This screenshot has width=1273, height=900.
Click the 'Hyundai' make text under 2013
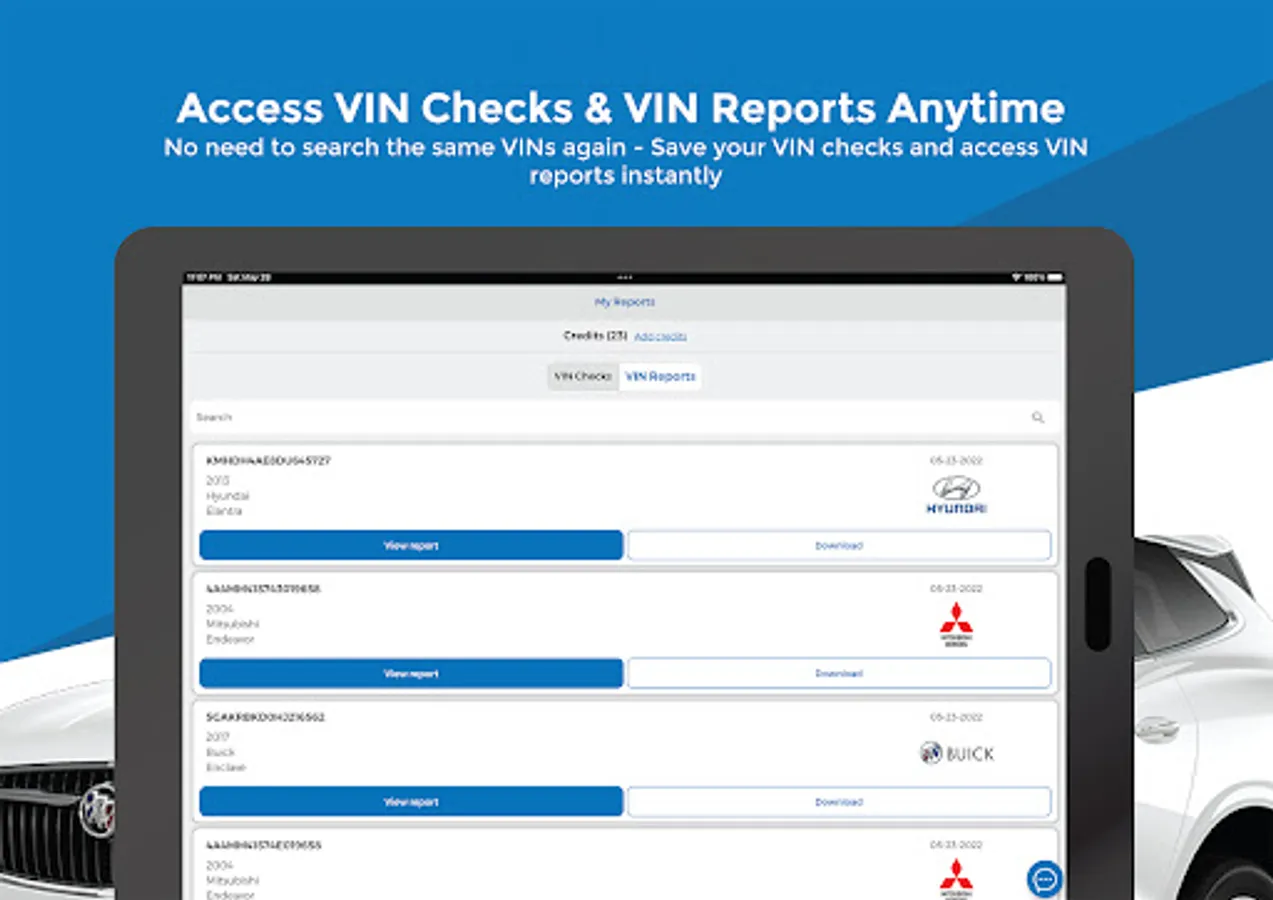pos(228,496)
